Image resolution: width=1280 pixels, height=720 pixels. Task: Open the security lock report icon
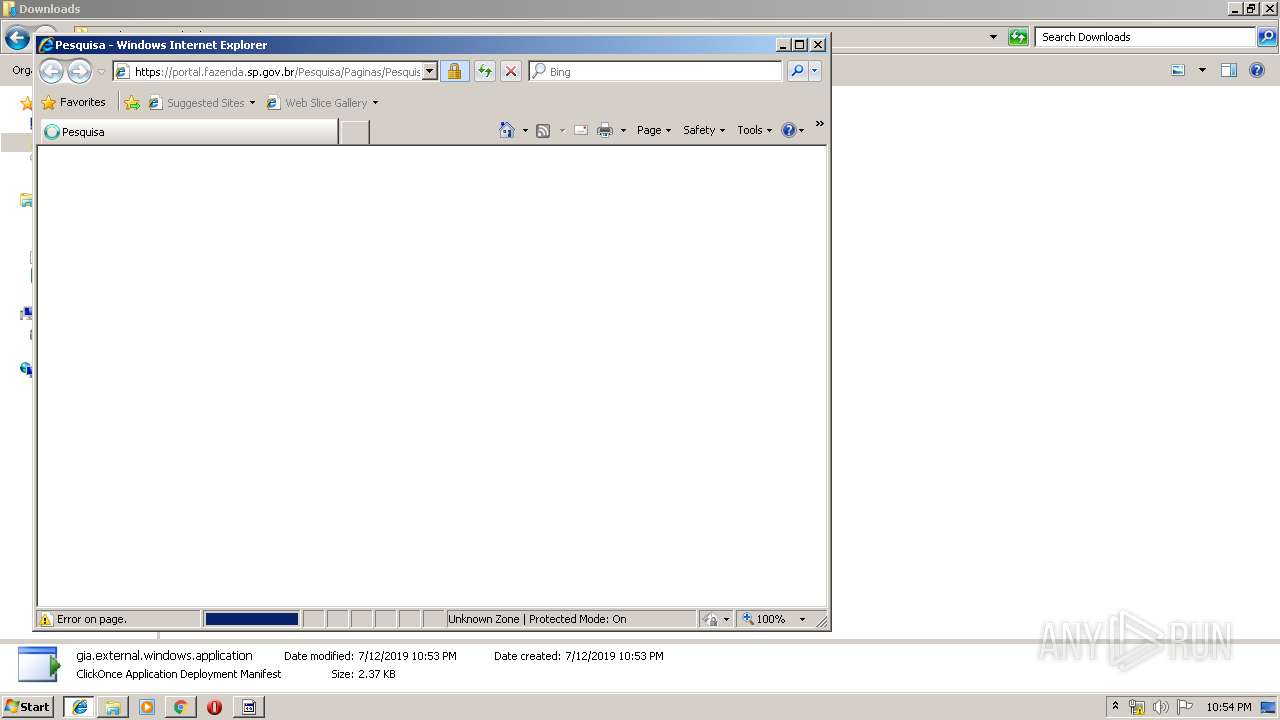pyautogui.click(x=454, y=71)
